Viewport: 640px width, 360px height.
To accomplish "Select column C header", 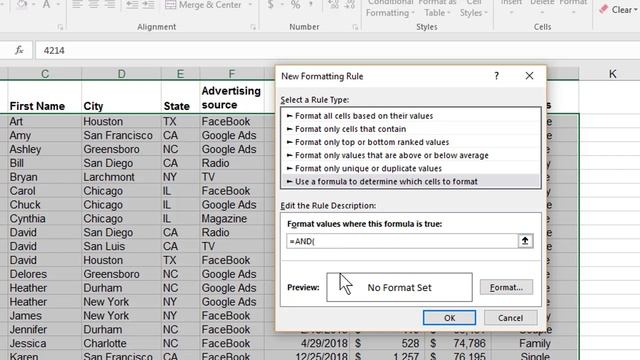I will pos(45,74).
